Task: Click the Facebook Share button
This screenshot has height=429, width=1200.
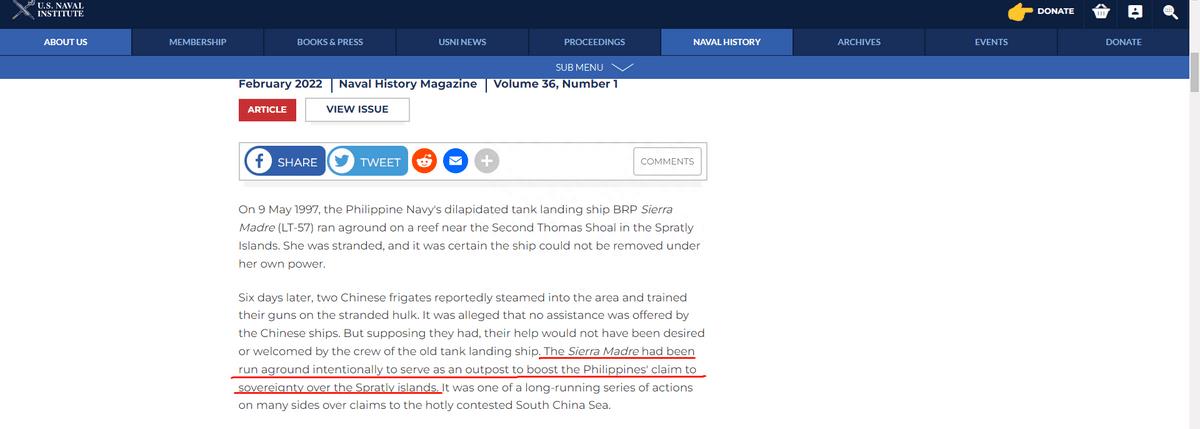Action: pos(285,162)
